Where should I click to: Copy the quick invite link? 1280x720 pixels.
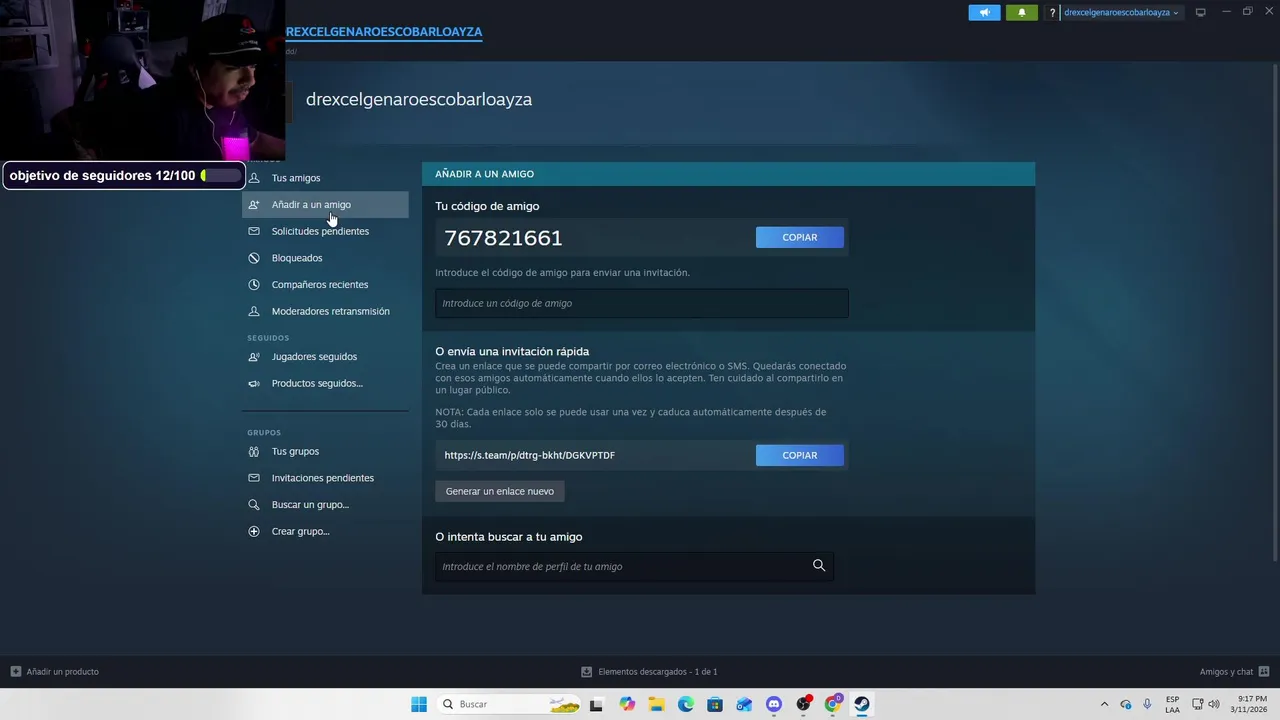[x=800, y=455]
